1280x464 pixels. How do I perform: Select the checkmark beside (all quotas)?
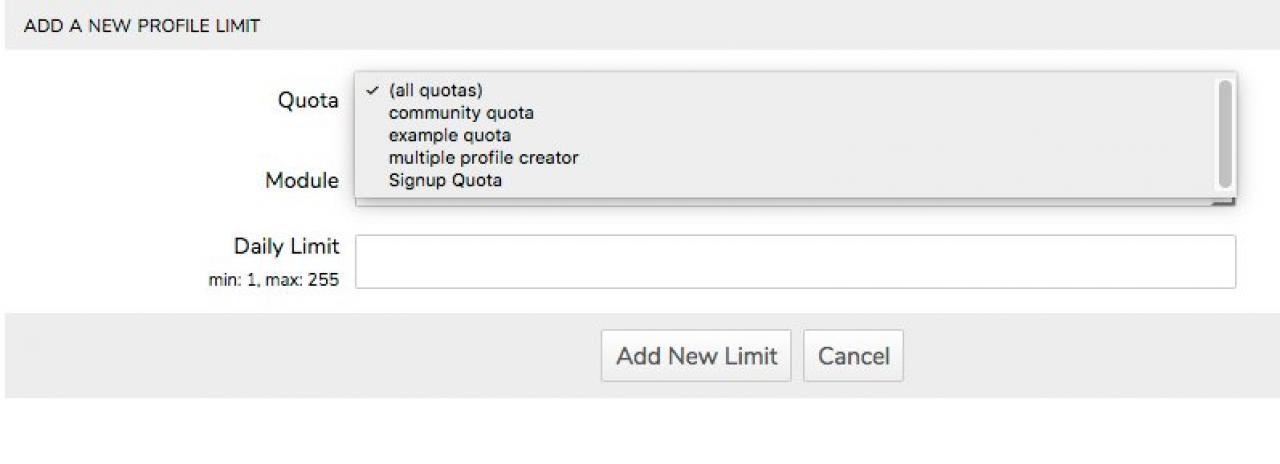click(372, 91)
